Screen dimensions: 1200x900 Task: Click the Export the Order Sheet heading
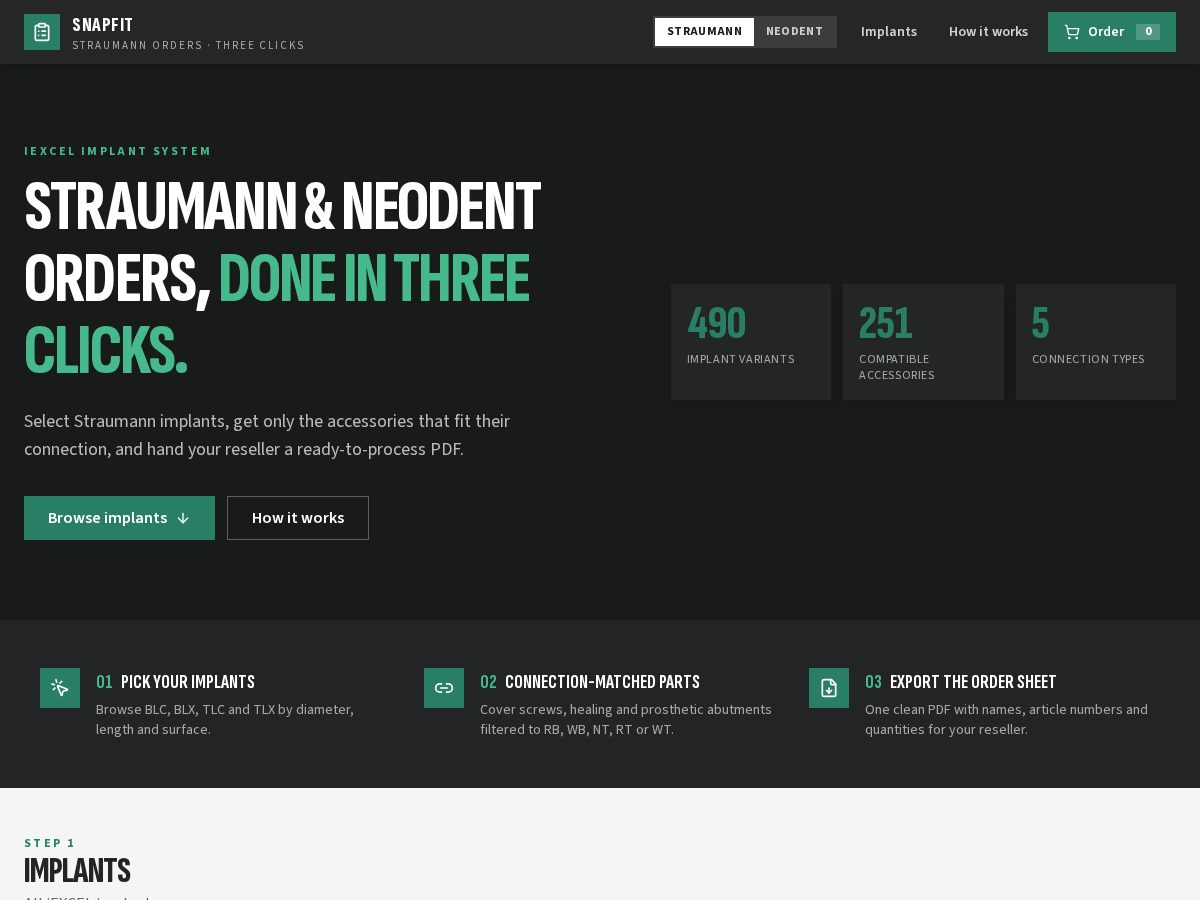point(973,682)
